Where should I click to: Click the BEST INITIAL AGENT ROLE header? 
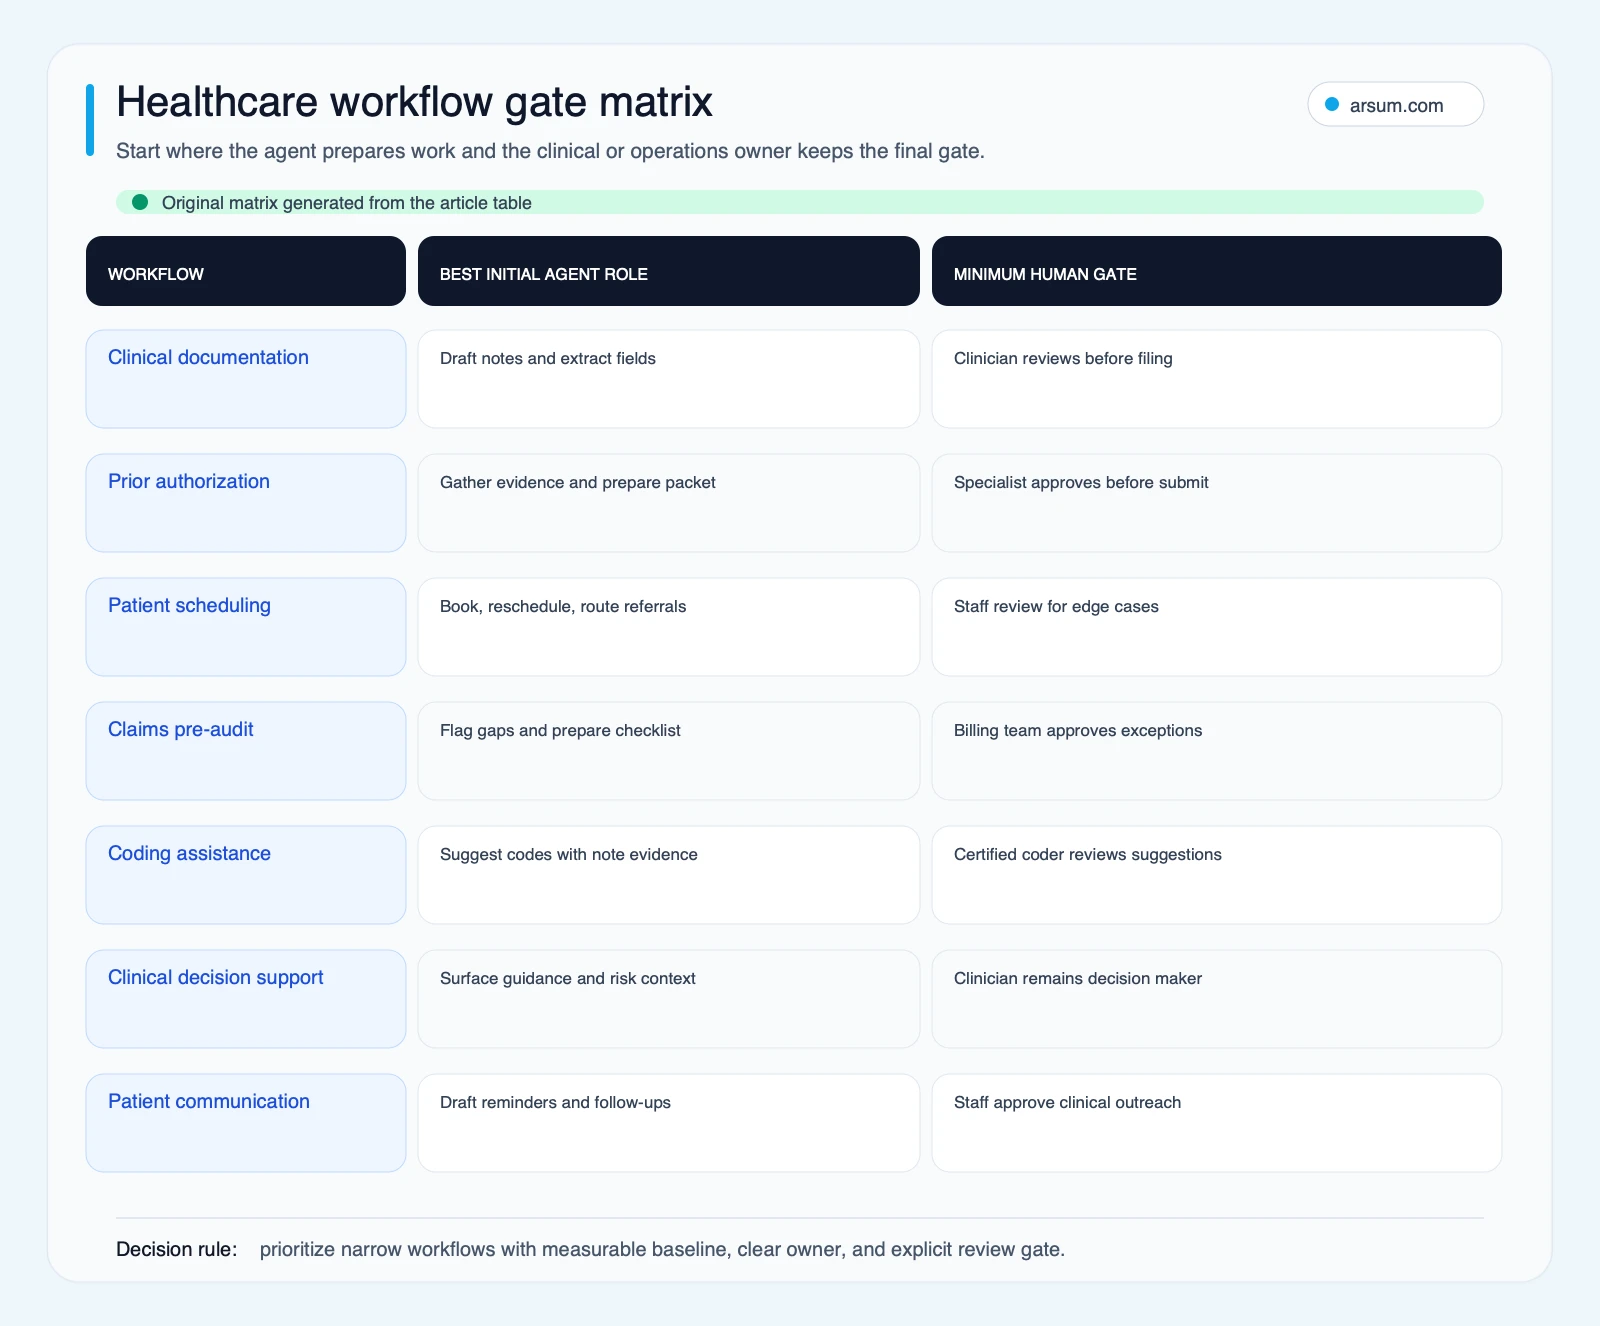point(668,271)
